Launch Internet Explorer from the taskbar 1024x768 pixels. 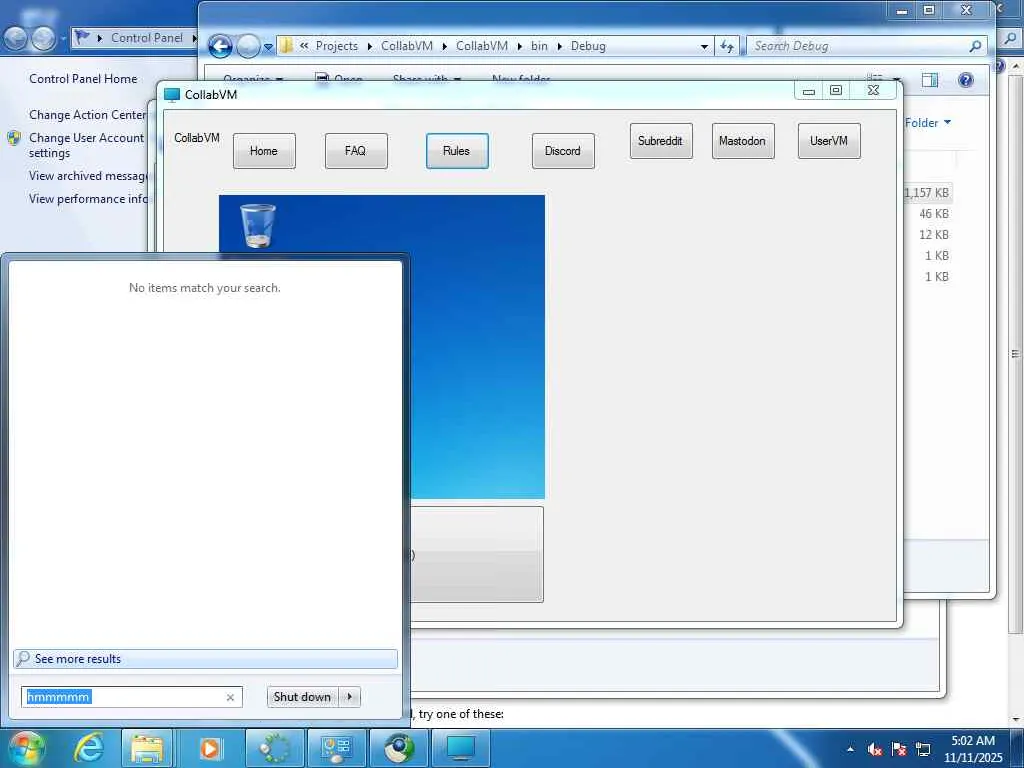(89, 748)
